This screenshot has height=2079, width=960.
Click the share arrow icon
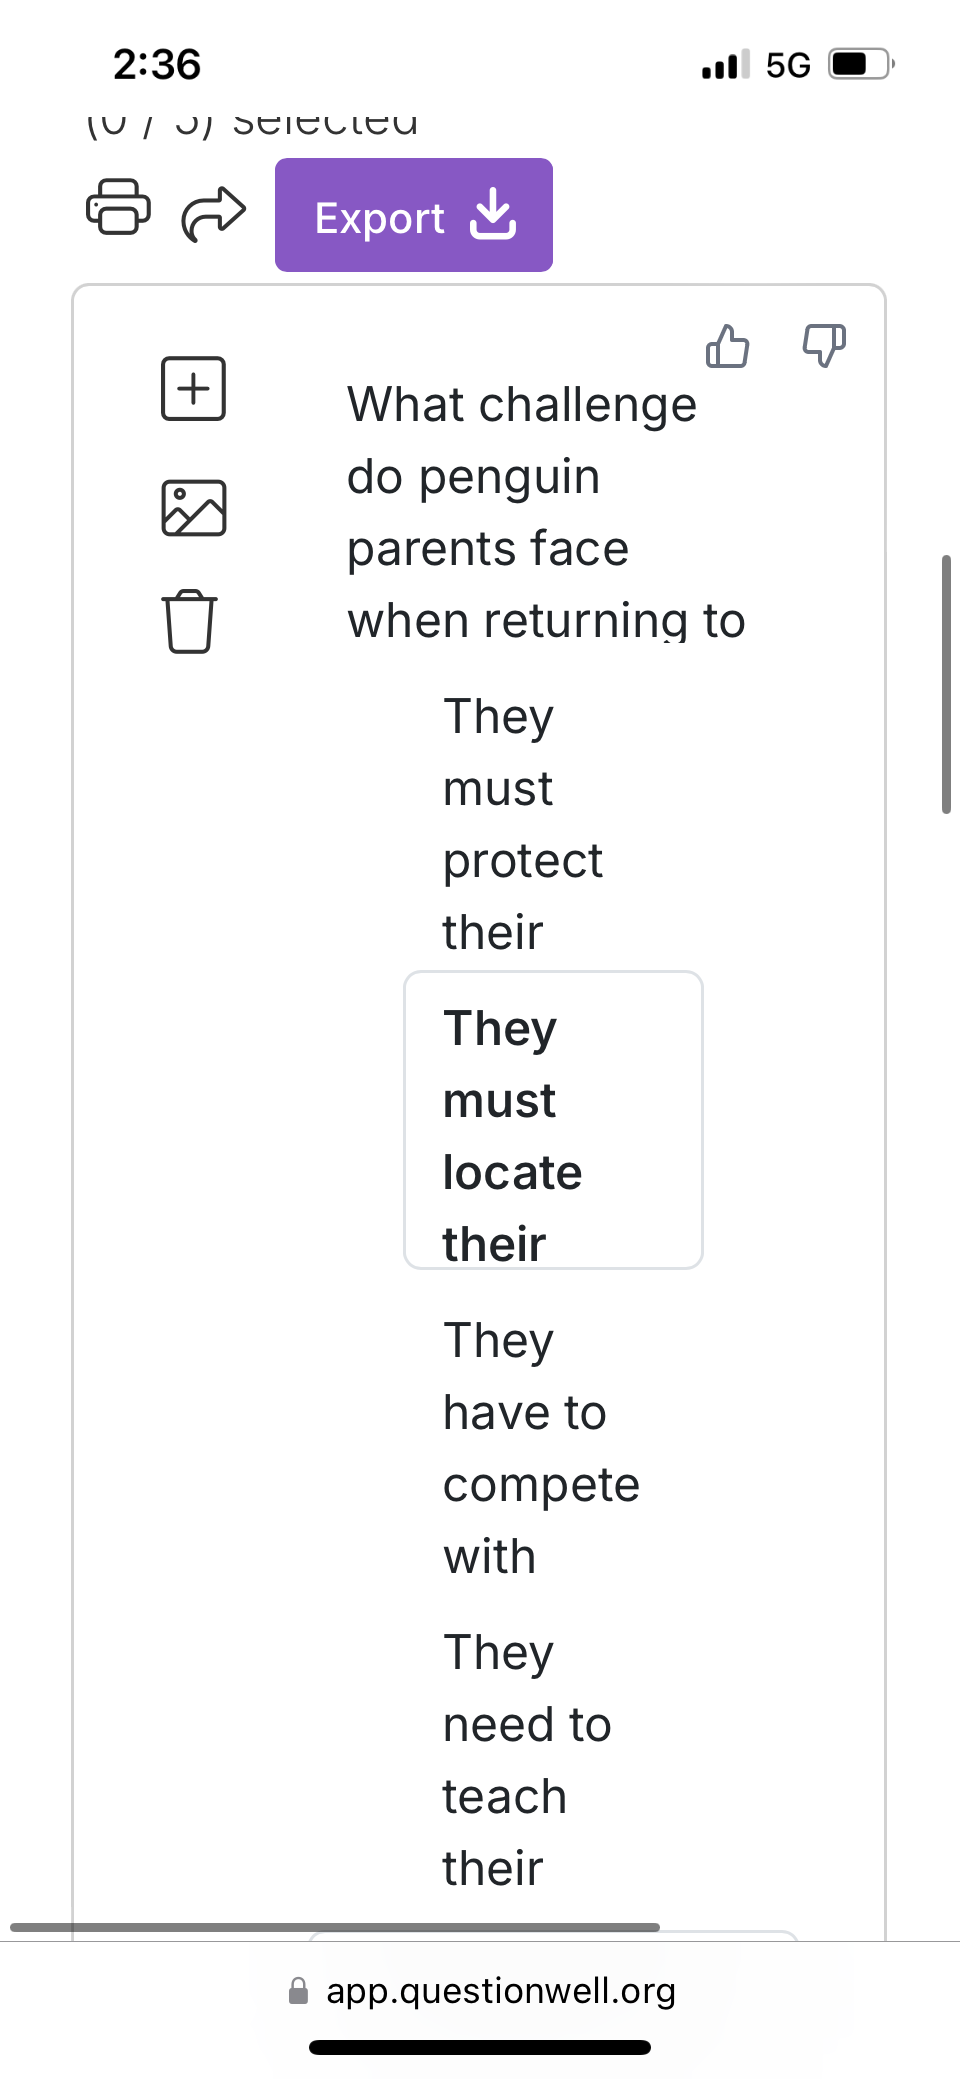pyautogui.click(x=213, y=213)
